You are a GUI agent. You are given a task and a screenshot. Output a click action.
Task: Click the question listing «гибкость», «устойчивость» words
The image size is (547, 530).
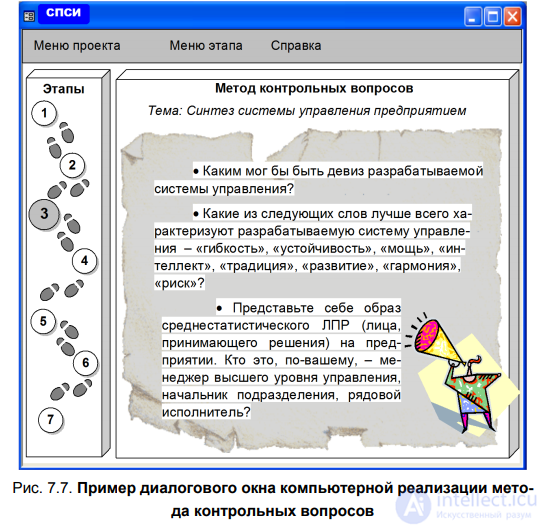click(313, 248)
